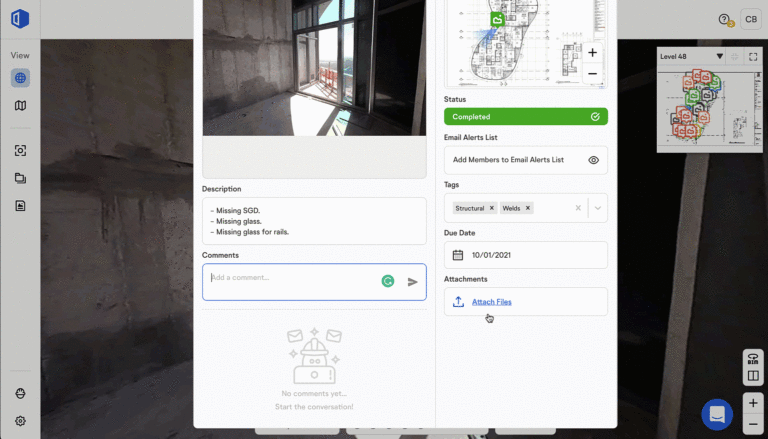Click the Attach Files link

(491, 302)
